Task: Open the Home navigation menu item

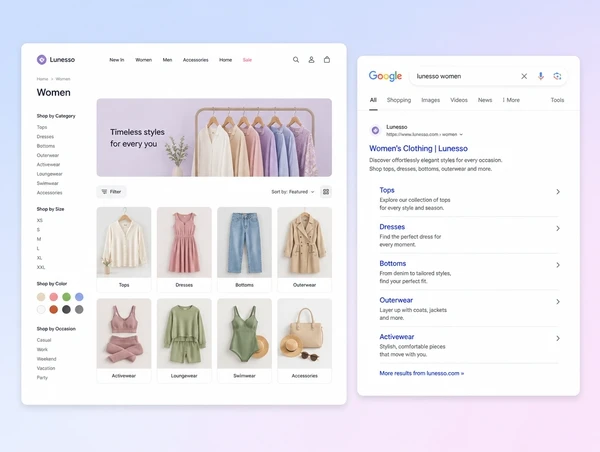Action: pos(225,60)
